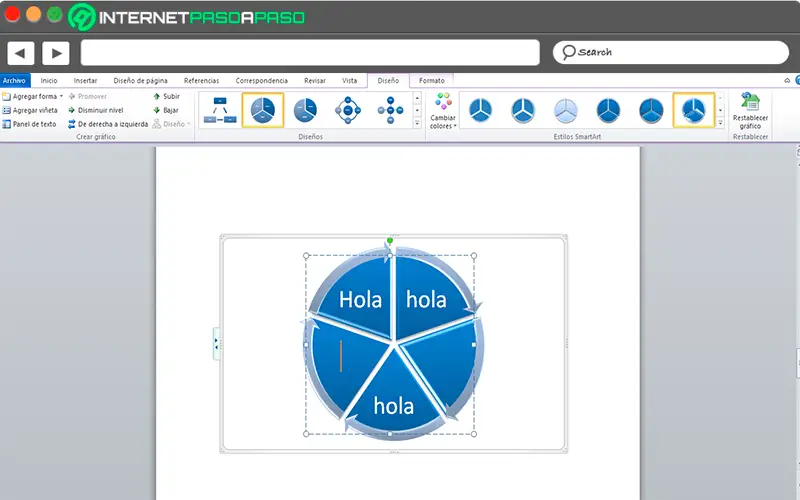Switch to the Inicio tab

click(49, 81)
